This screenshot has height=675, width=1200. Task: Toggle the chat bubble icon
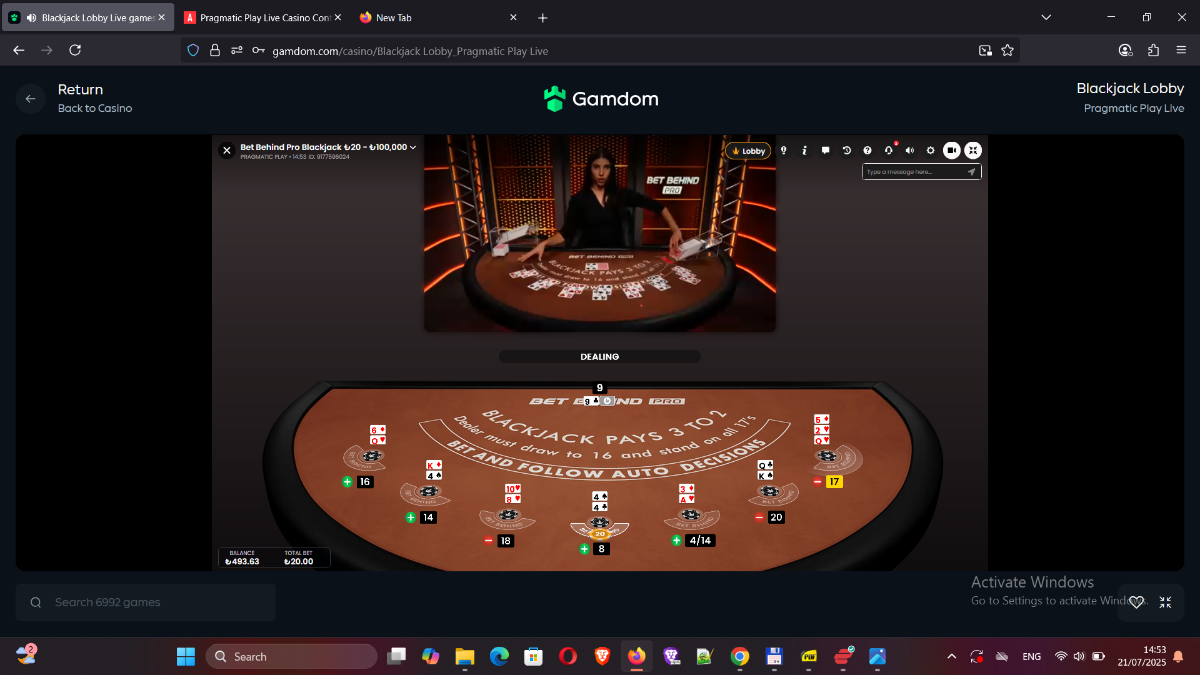[x=825, y=151]
